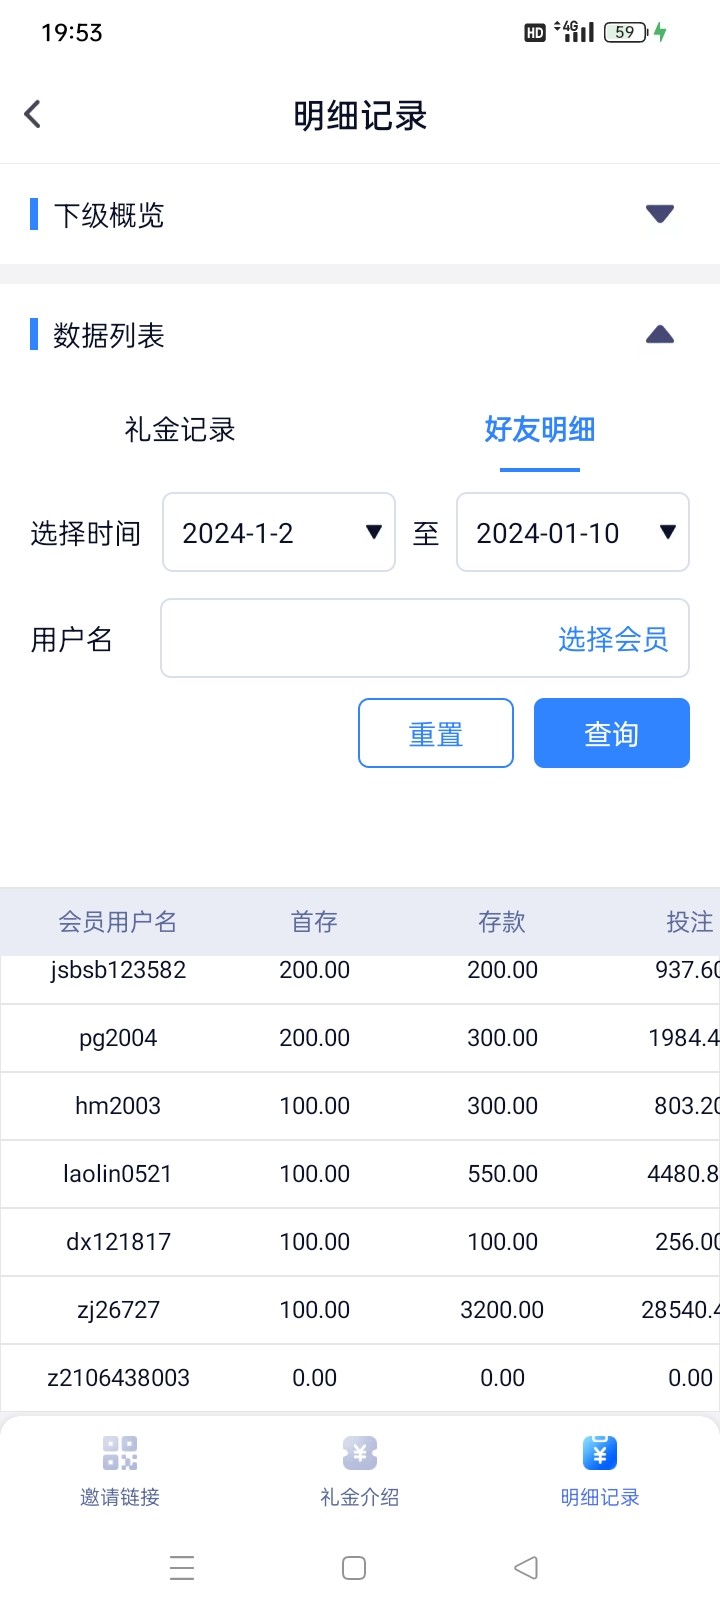Tap the 会员用户名 column header

coord(118,922)
